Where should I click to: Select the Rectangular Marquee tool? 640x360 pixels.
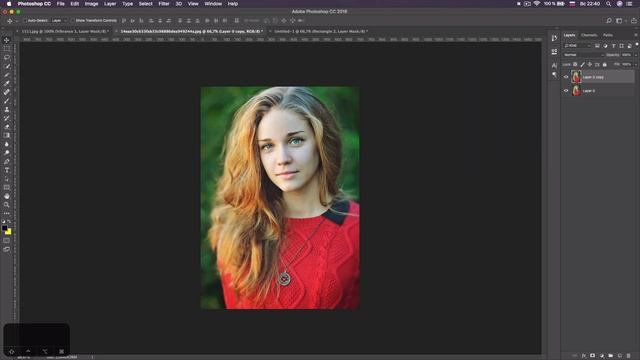[7, 49]
